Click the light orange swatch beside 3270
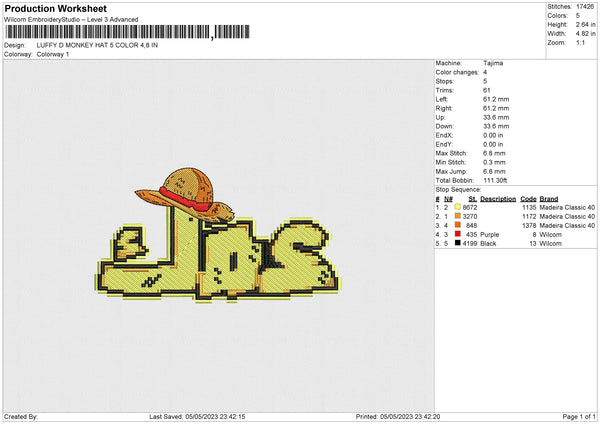The image size is (600, 424). point(458,216)
